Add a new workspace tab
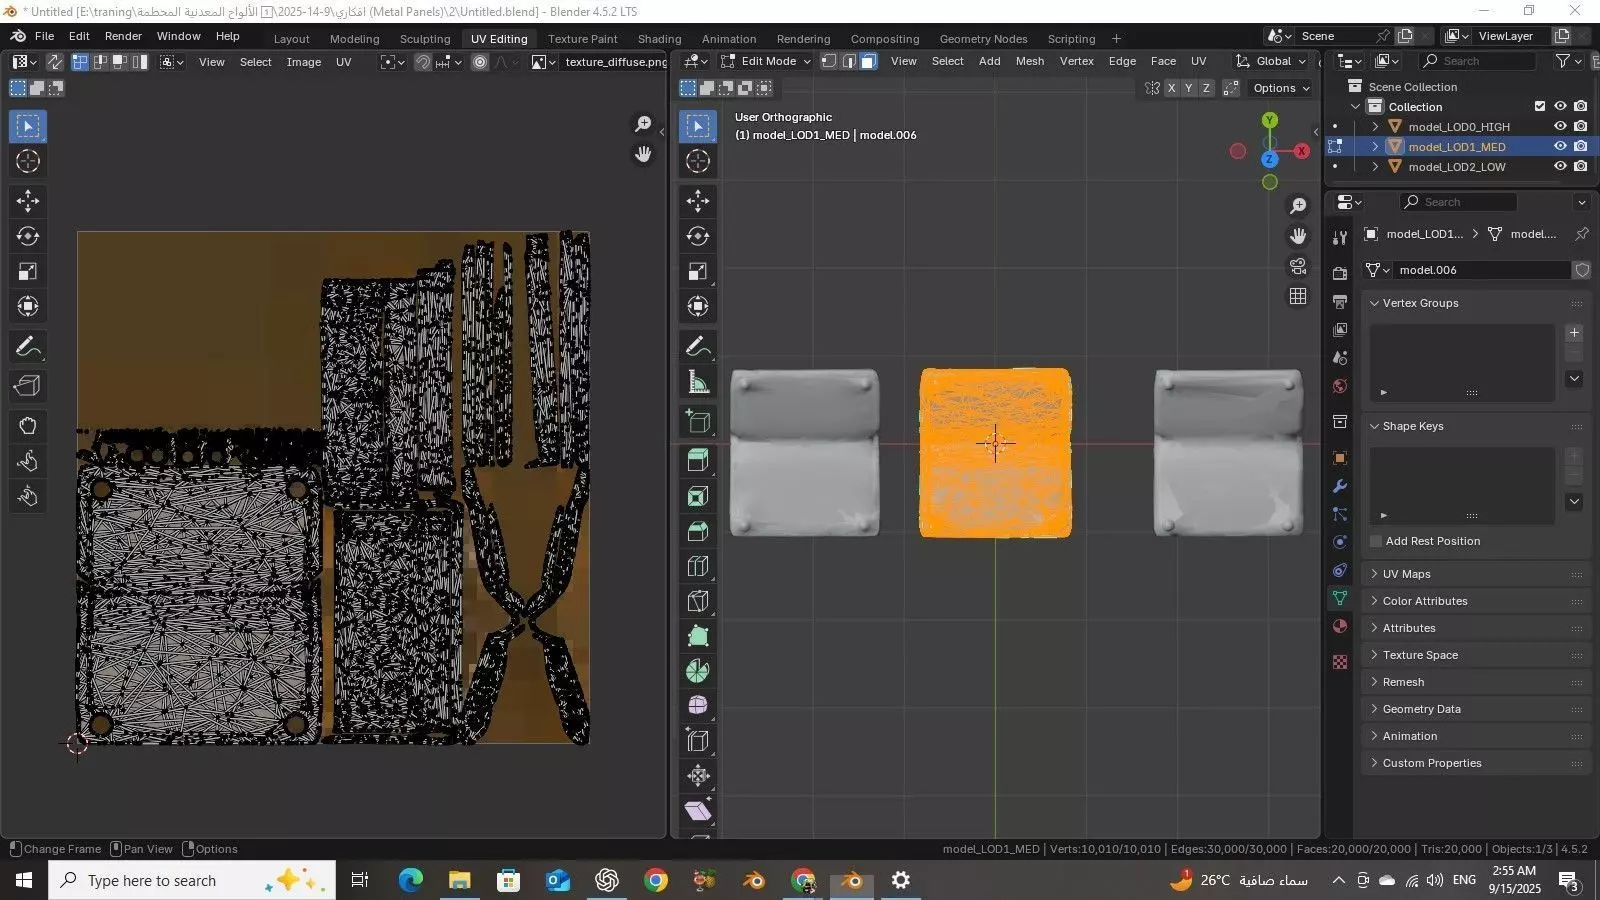 pos(1116,39)
